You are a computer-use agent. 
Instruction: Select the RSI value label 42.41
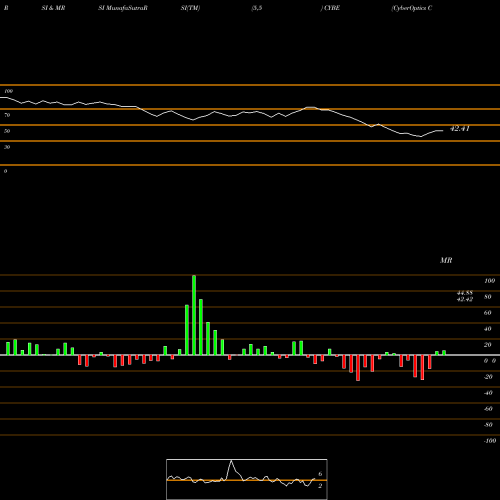[460, 129]
